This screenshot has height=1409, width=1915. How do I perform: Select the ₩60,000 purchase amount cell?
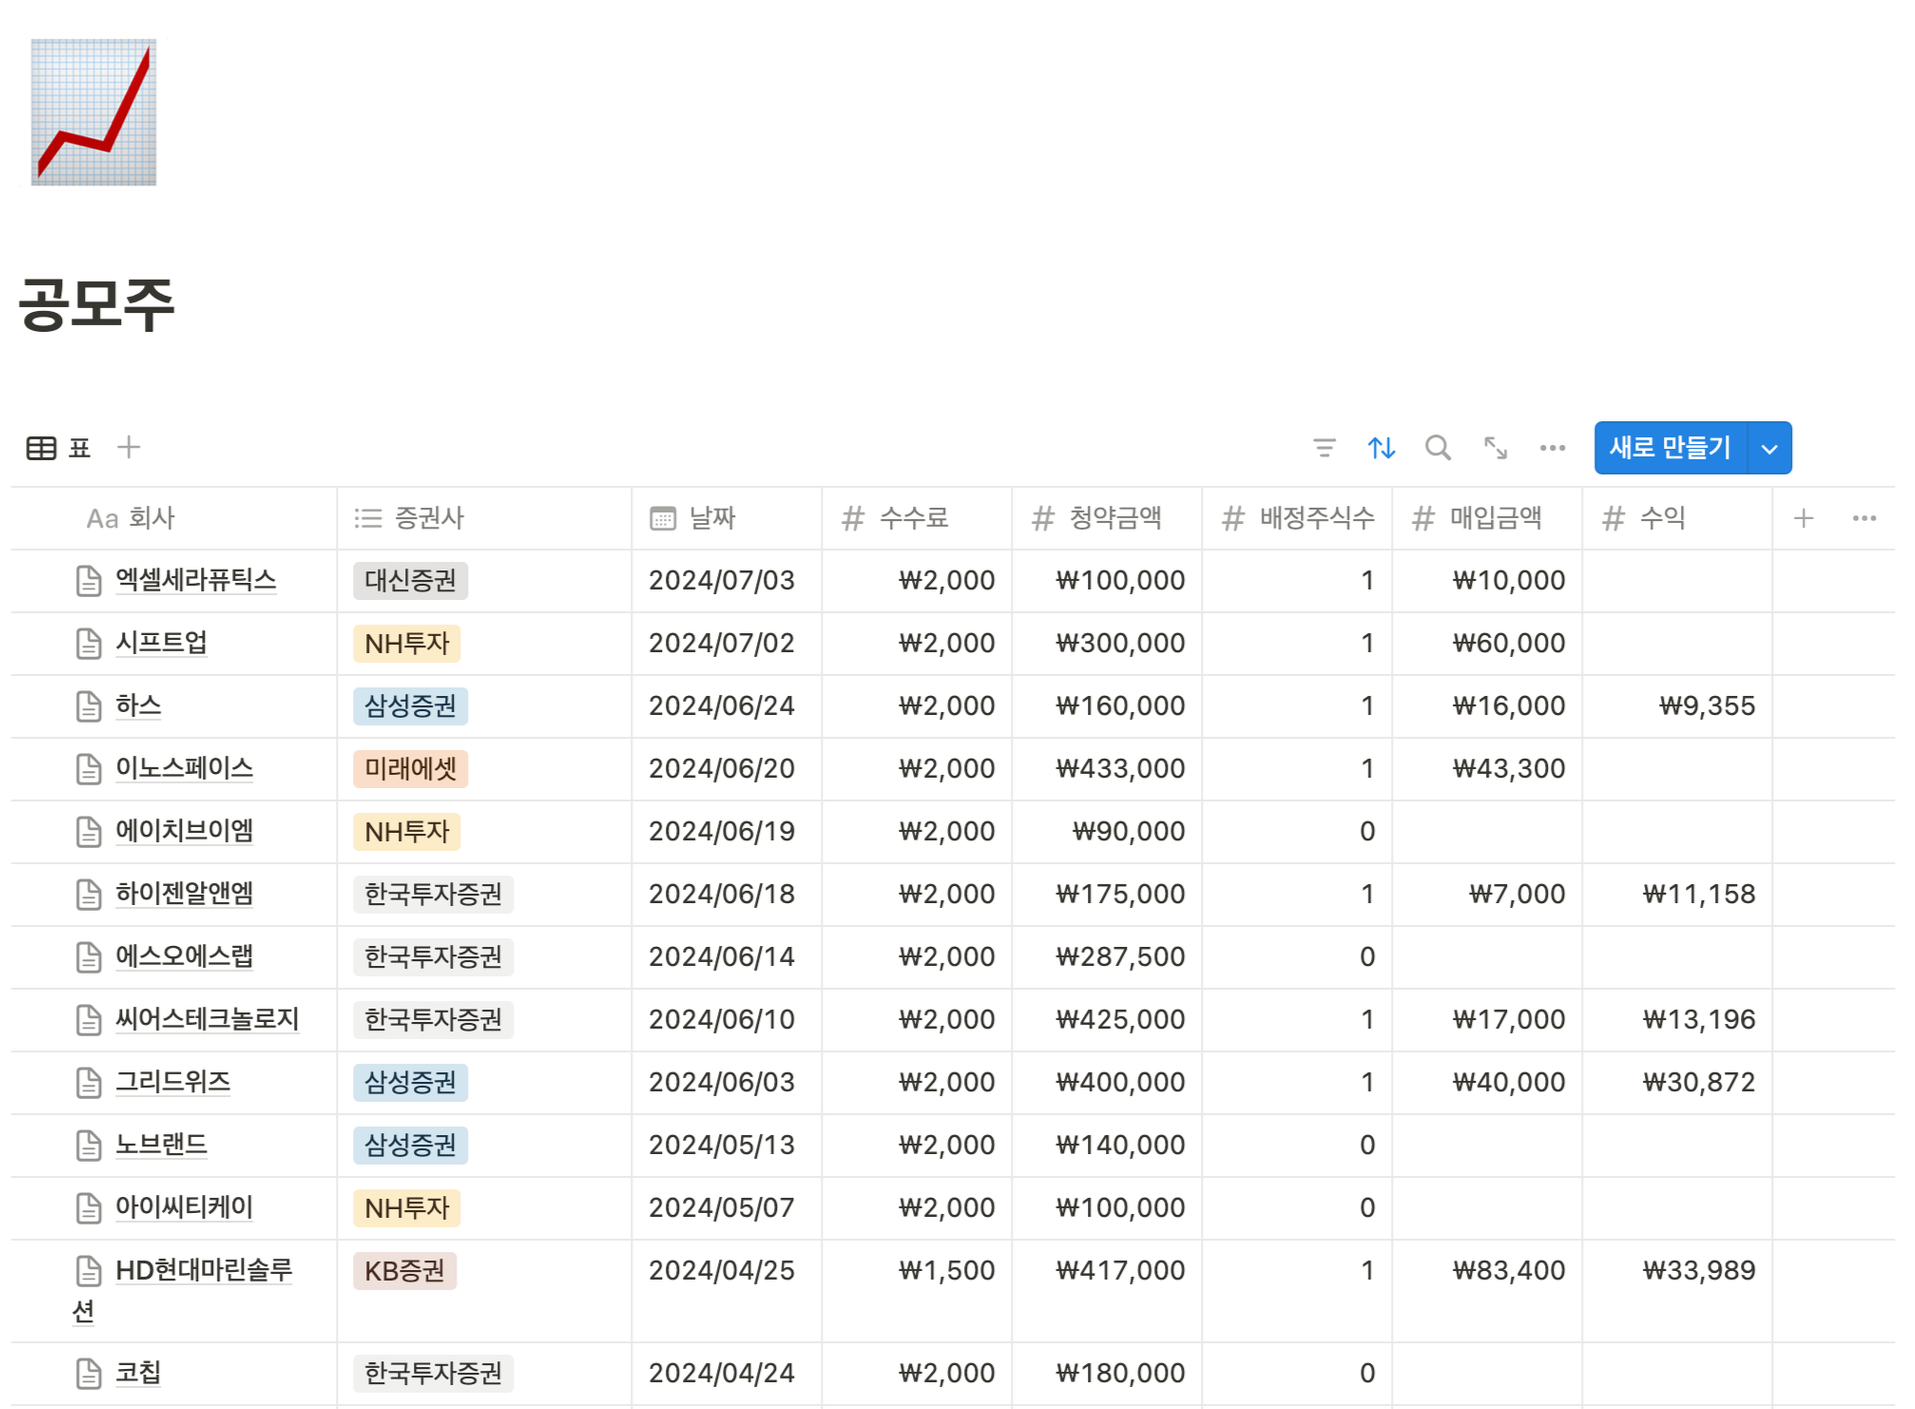pos(1486,643)
